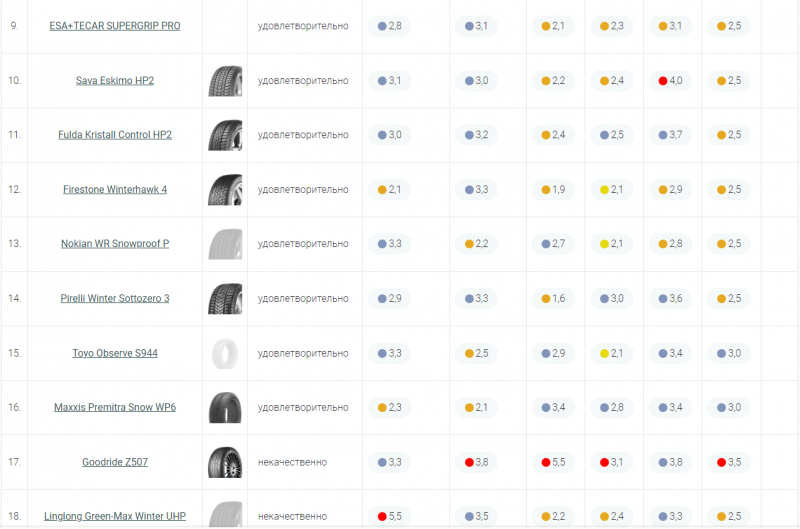Click the Fulda Kristall Control HP2 tire image
Screen dimensions: 800x529
[x=225, y=135]
